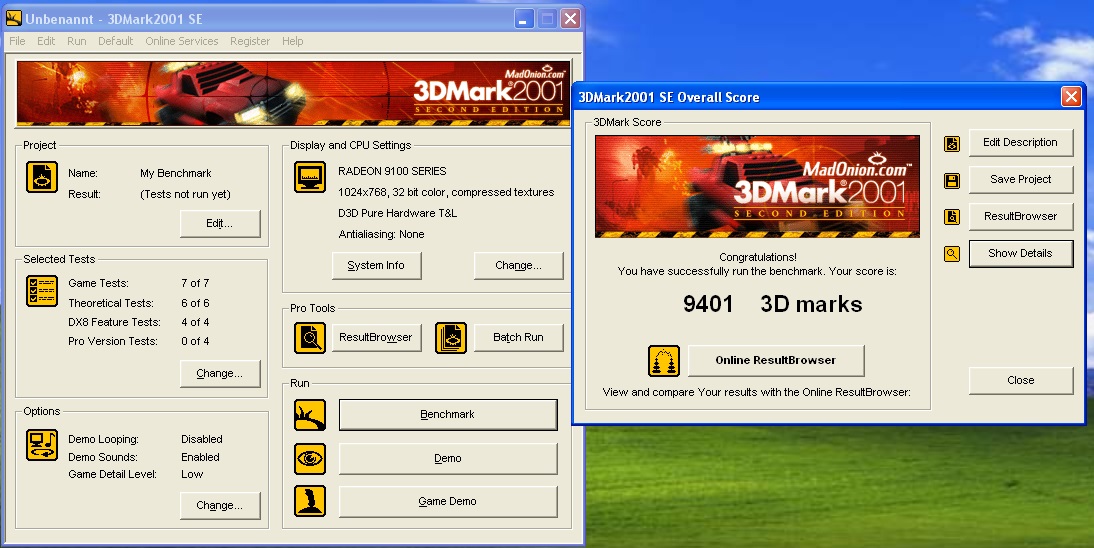Image resolution: width=1094 pixels, height=548 pixels.
Task: Open the File menu
Action: click(x=17, y=41)
